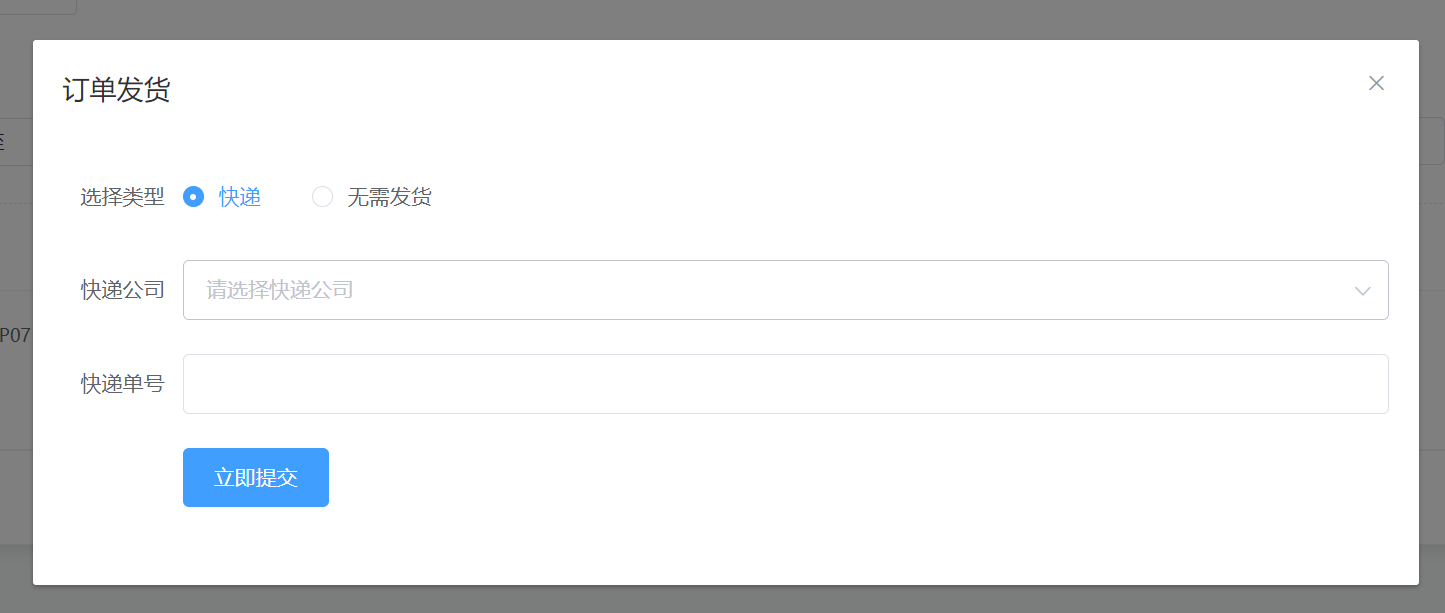Image resolution: width=1445 pixels, height=613 pixels.
Task: Click the dimmed field on the left edge
Action: tap(16, 141)
